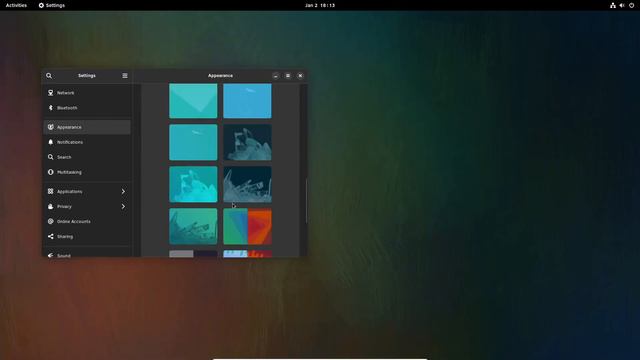Open volume icon in top bar
Viewport: 640px width, 360px height.
tap(622, 5)
